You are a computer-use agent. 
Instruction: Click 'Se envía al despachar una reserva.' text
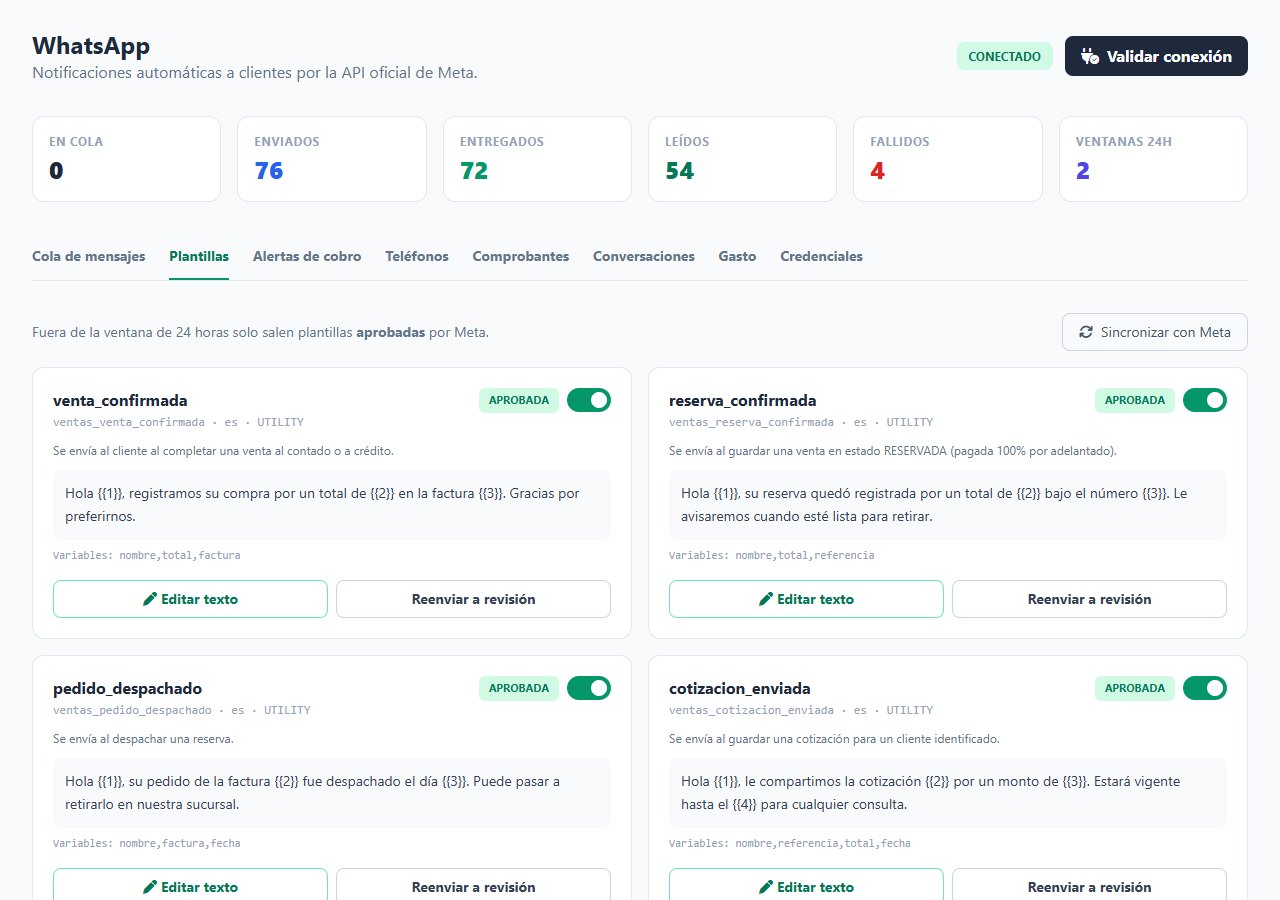point(143,739)
